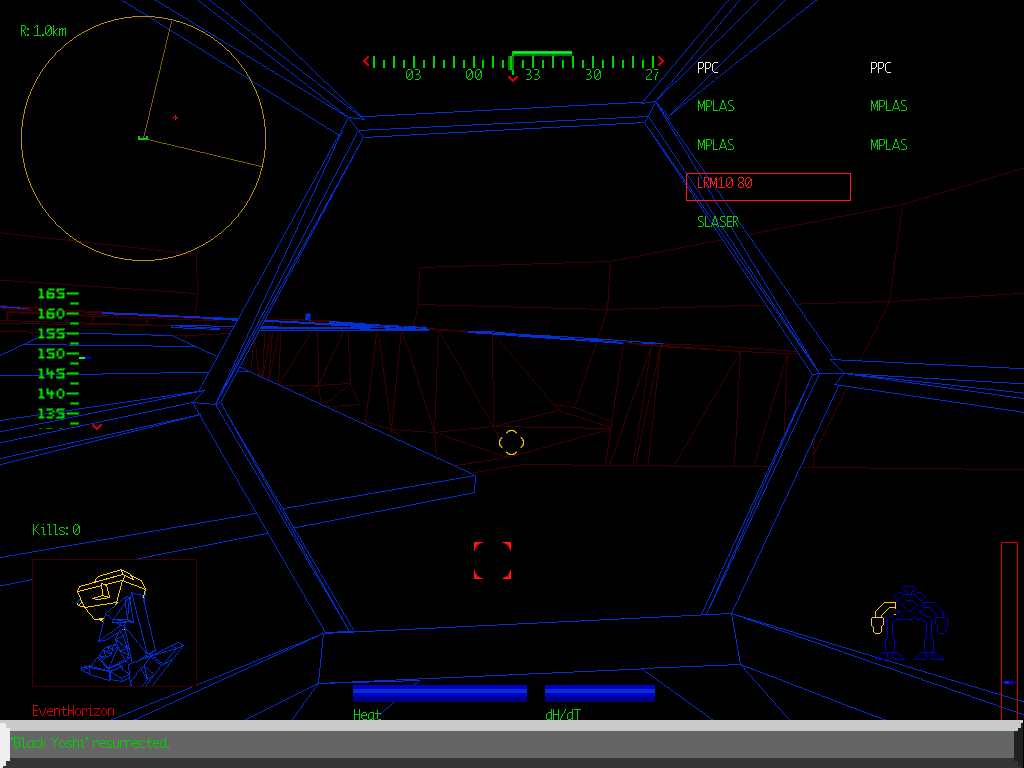Click the yellow circular aiming crosshair

pyautogui.click(x=510, y=442)
